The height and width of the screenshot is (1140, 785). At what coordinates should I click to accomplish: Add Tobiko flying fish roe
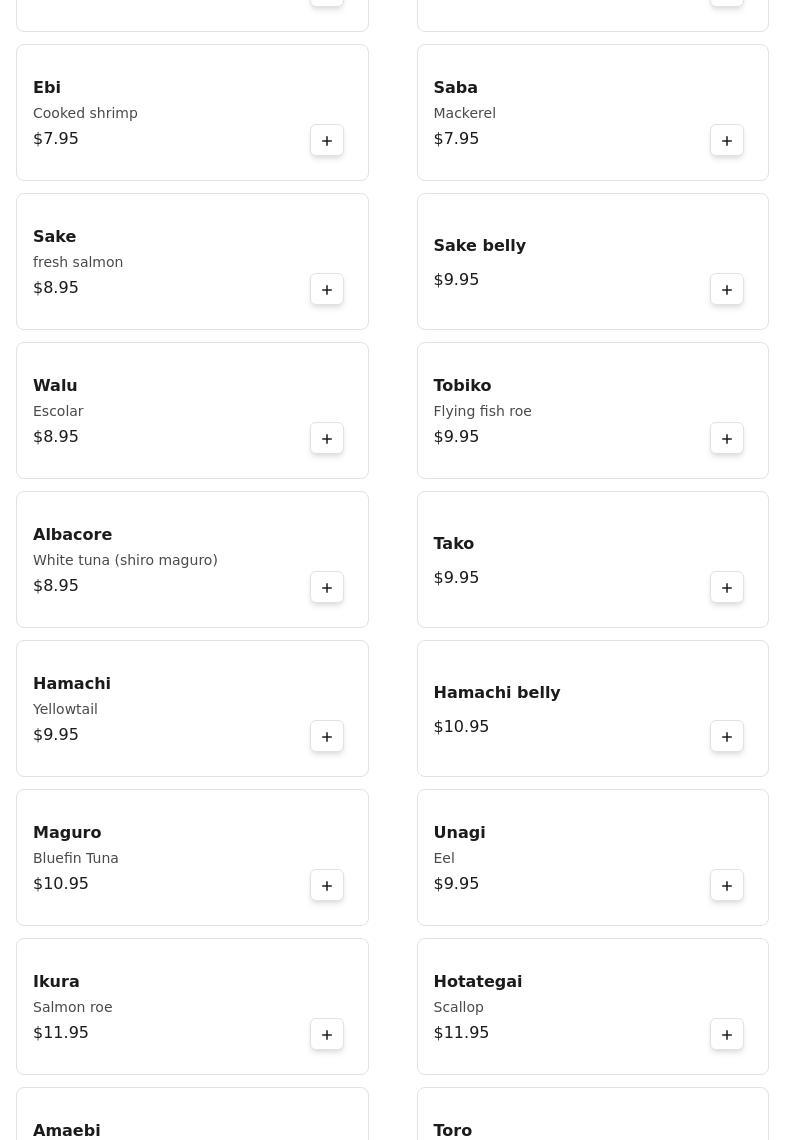coord(727,439)
